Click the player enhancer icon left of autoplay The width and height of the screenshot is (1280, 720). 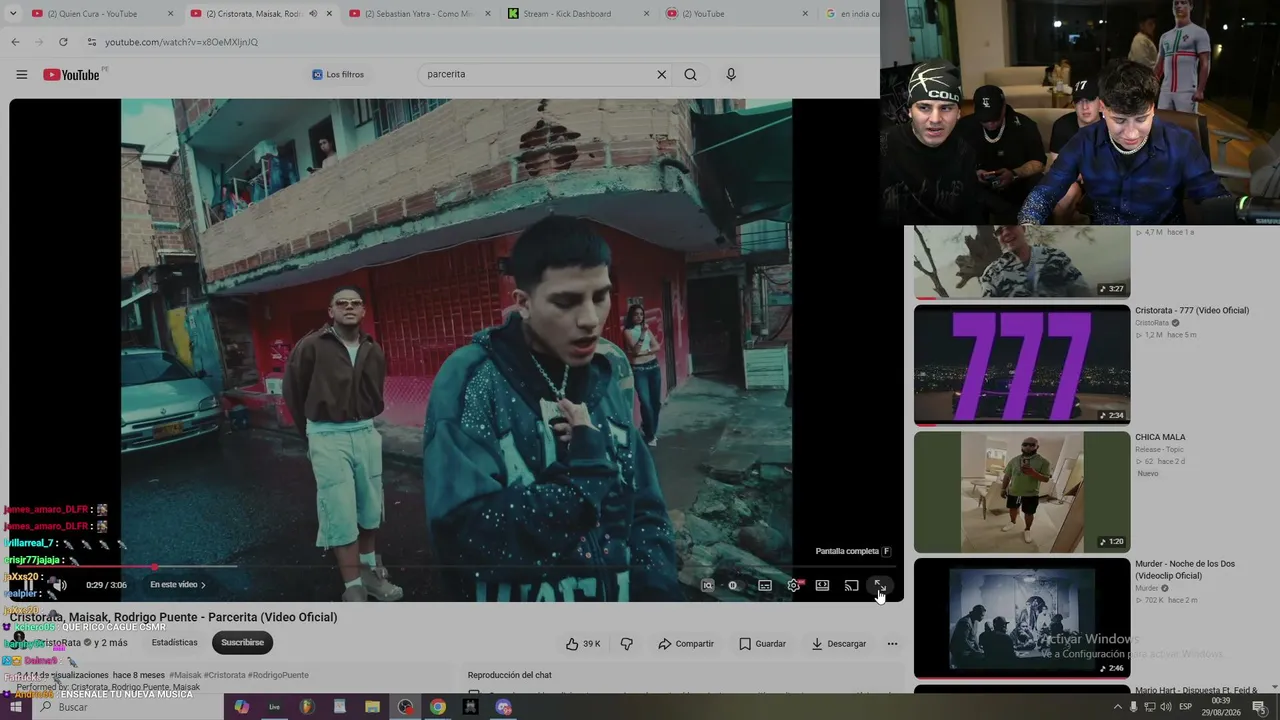point(708,585)
